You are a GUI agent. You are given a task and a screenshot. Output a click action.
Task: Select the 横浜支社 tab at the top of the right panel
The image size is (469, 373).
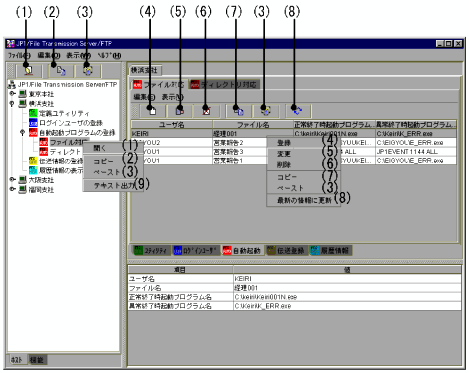click(144, 70)
